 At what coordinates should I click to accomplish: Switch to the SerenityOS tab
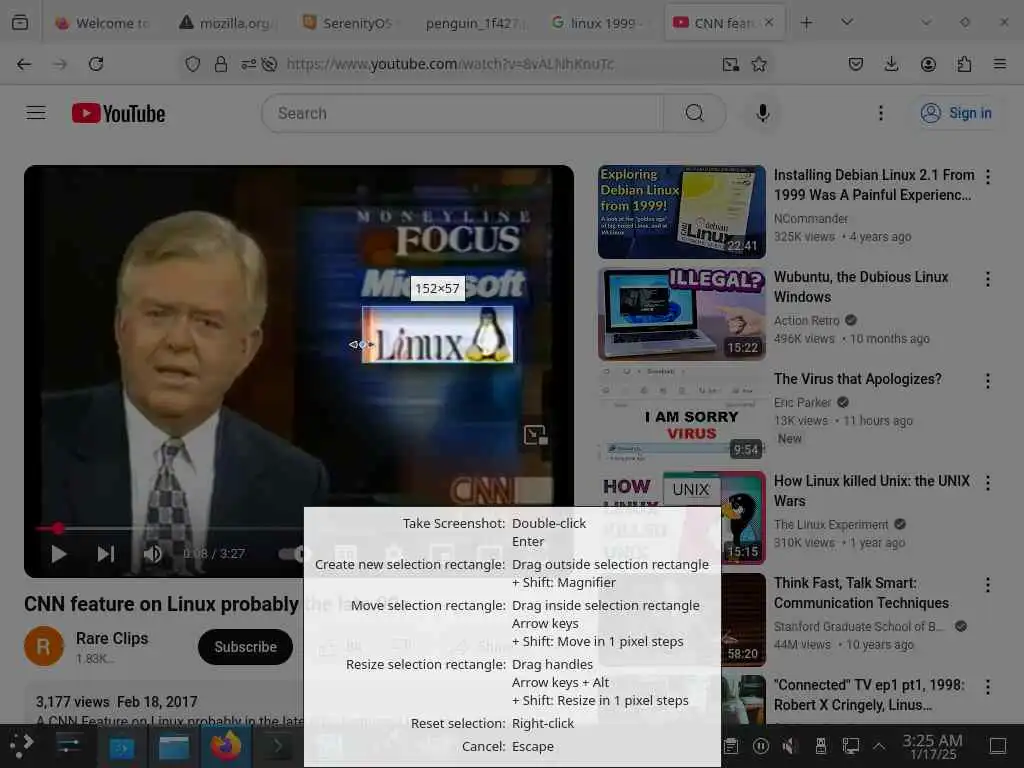349,23
